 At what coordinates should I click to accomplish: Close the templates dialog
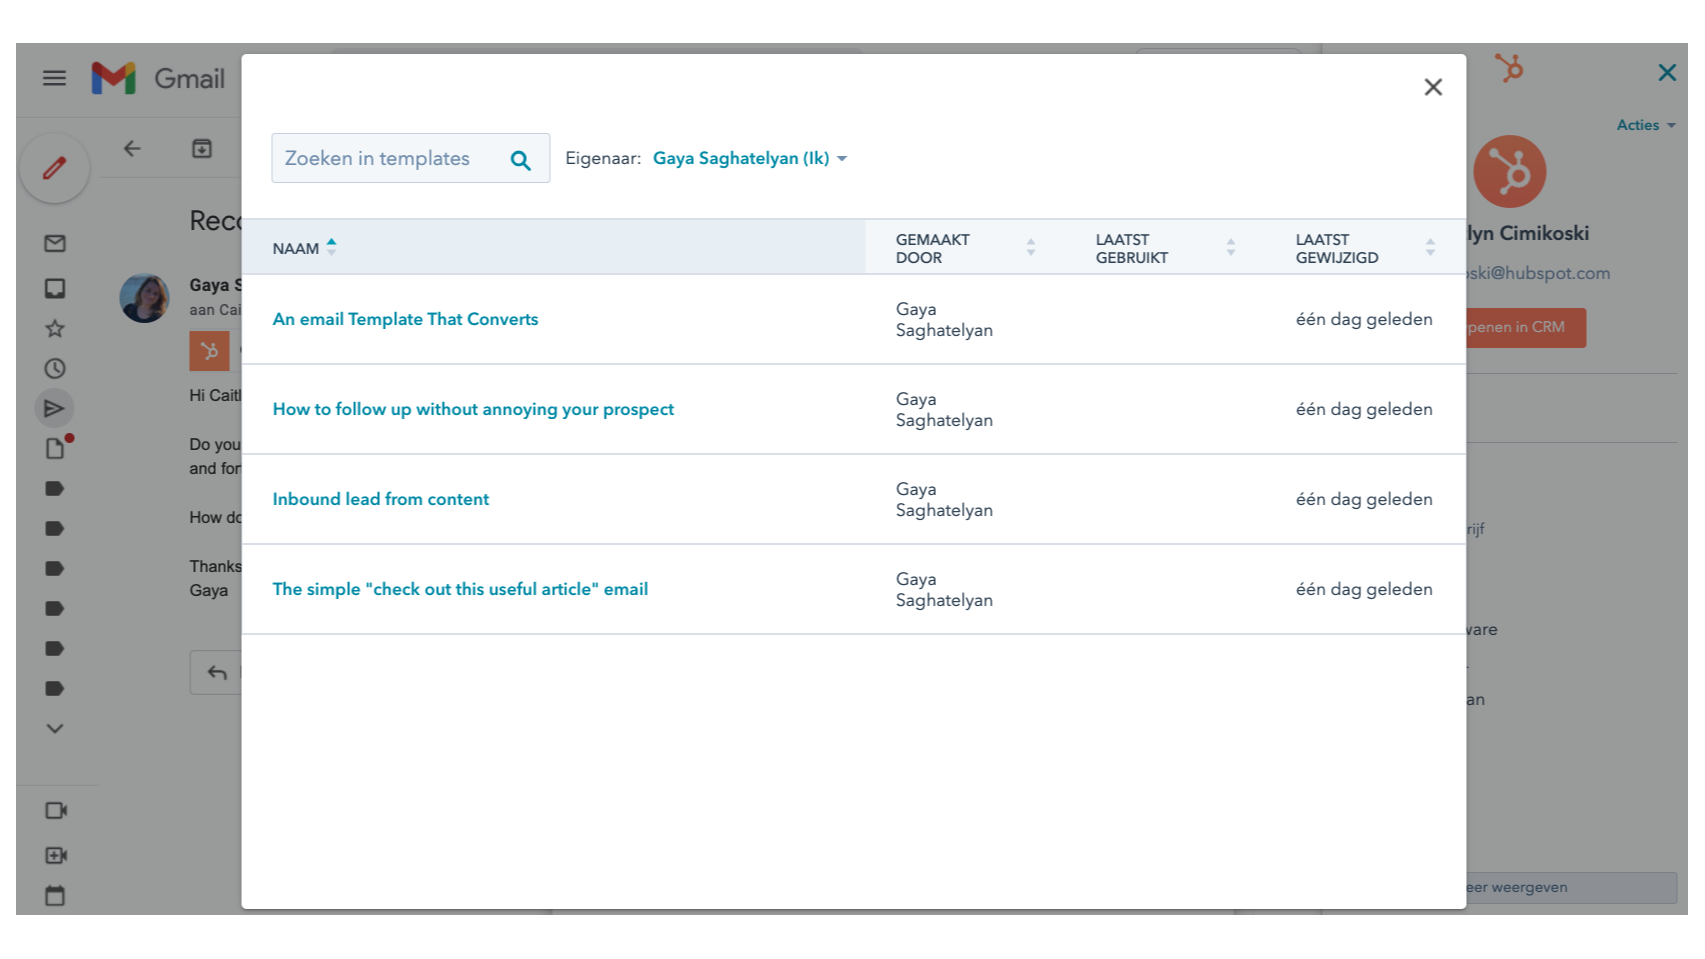pos(1433,87)
